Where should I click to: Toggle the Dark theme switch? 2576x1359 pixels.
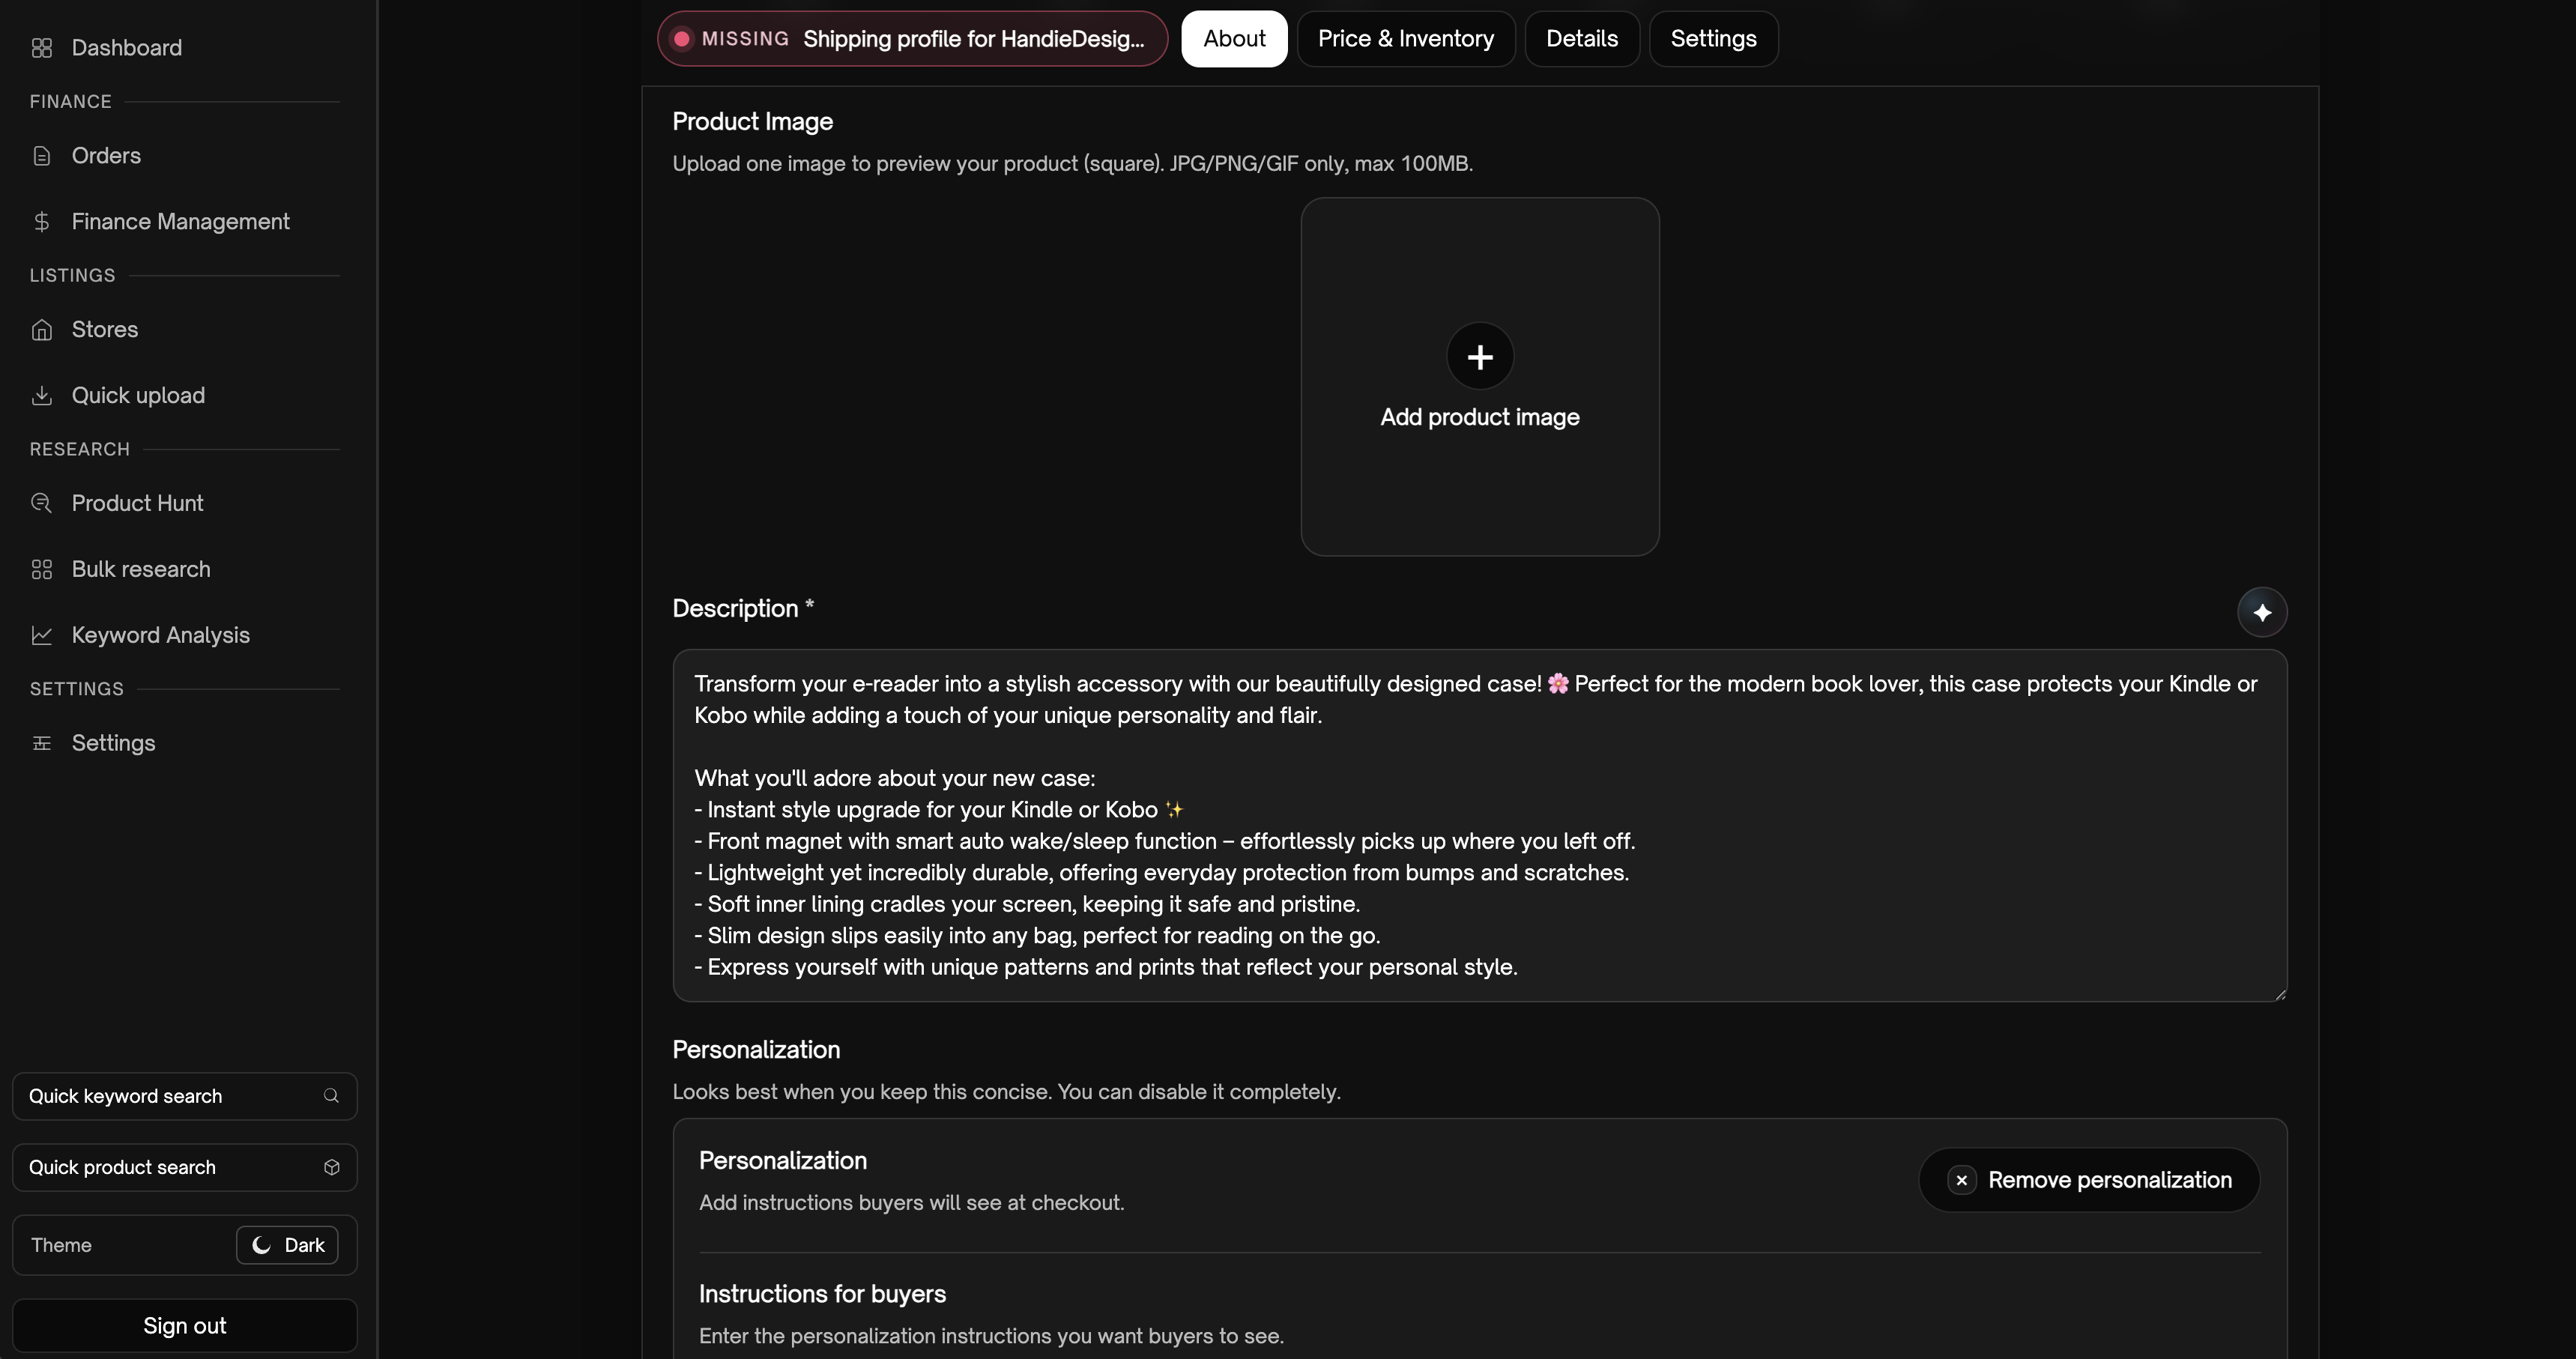pos(287,1245)
